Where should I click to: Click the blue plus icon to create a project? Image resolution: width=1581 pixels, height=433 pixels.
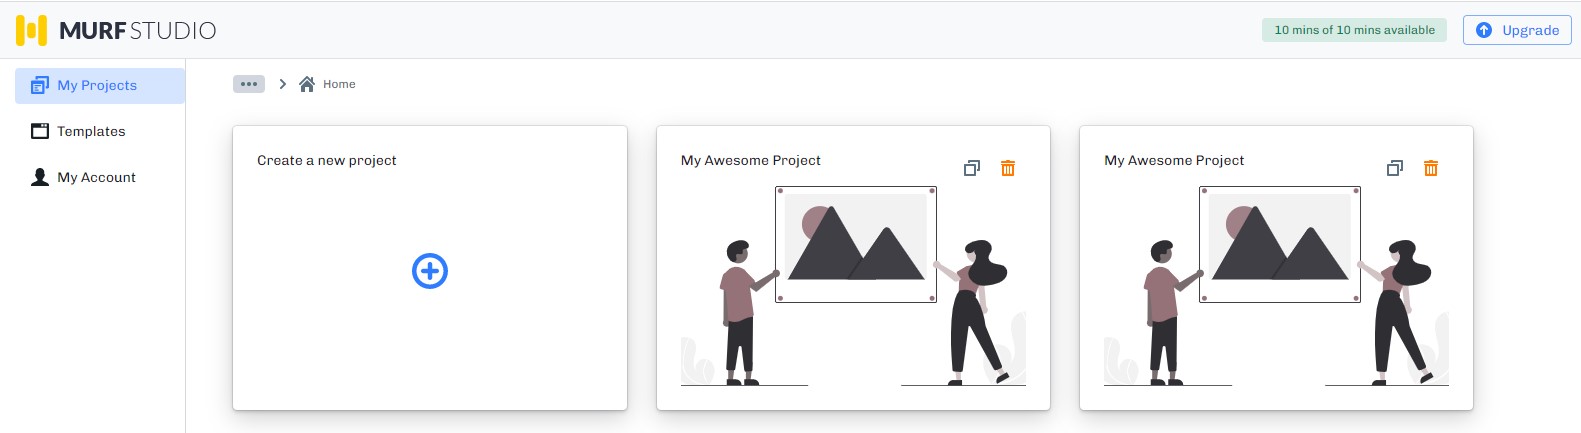point(430,271)
